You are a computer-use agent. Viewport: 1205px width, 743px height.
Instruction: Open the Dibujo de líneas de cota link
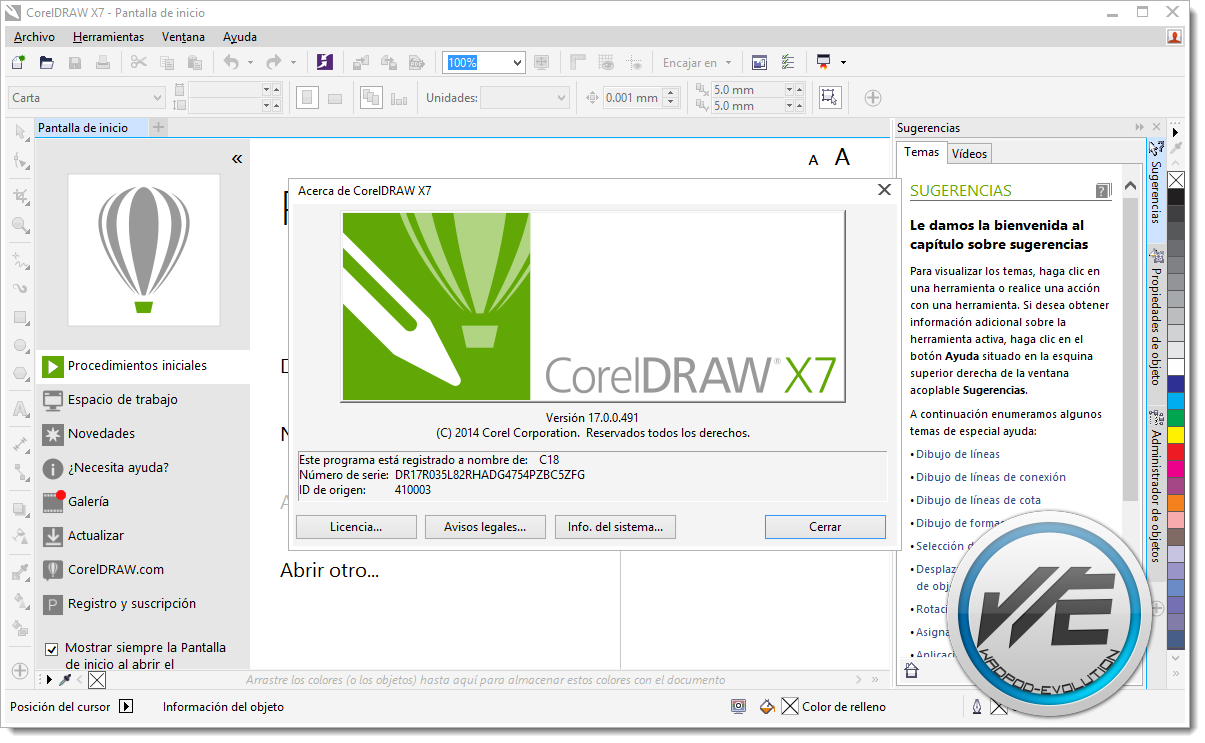pos(978,500)
